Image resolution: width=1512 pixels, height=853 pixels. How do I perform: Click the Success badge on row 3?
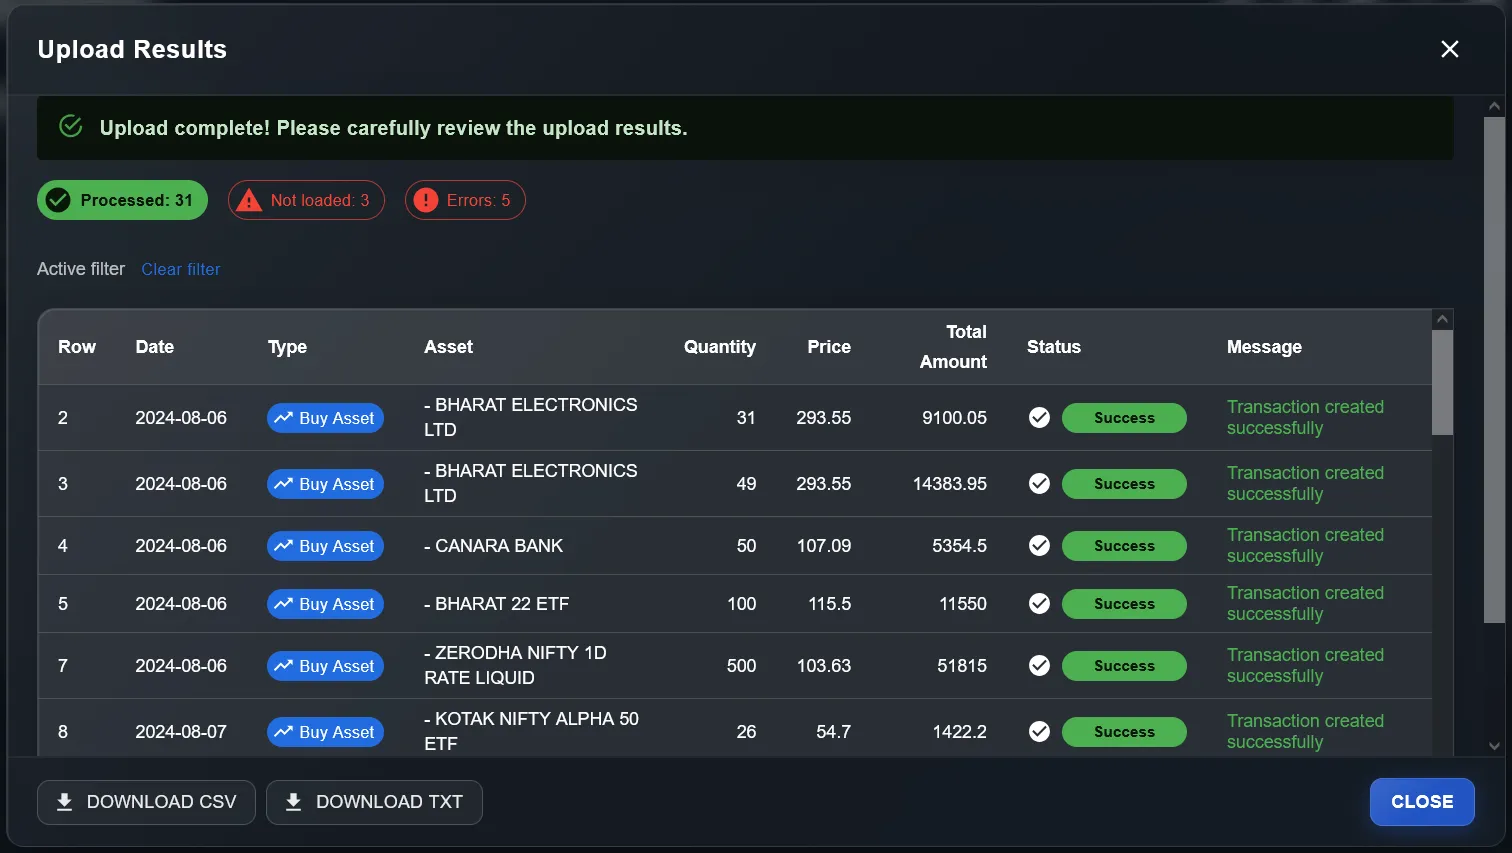(x=1124, y=483)
